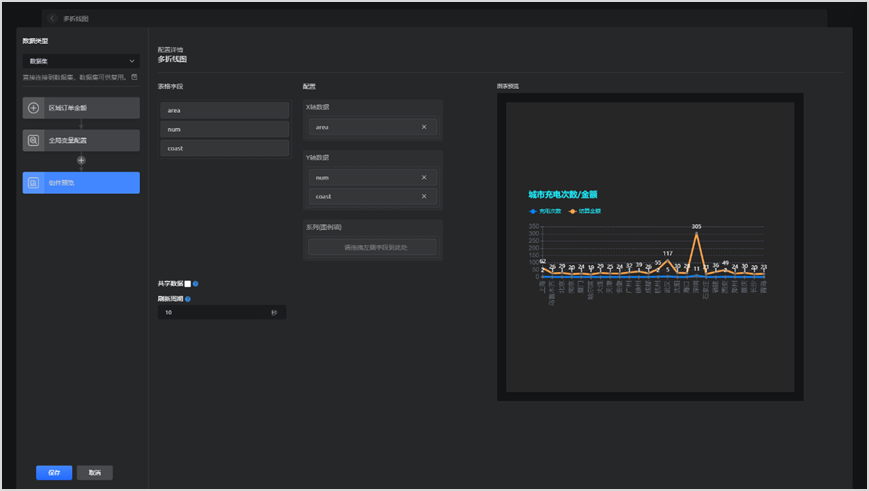Click the help icon next to refresh period
869x491 pixels.
188,299
